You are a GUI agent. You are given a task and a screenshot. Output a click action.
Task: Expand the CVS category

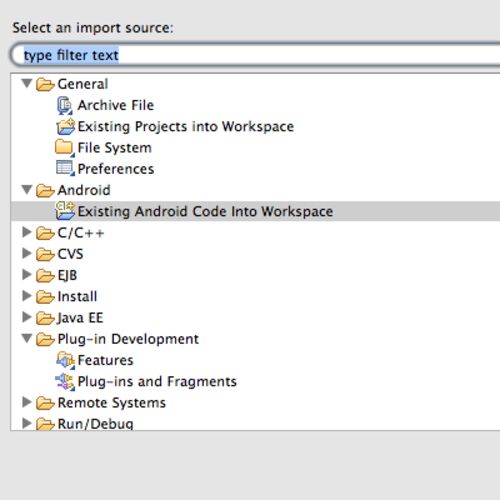27,253
